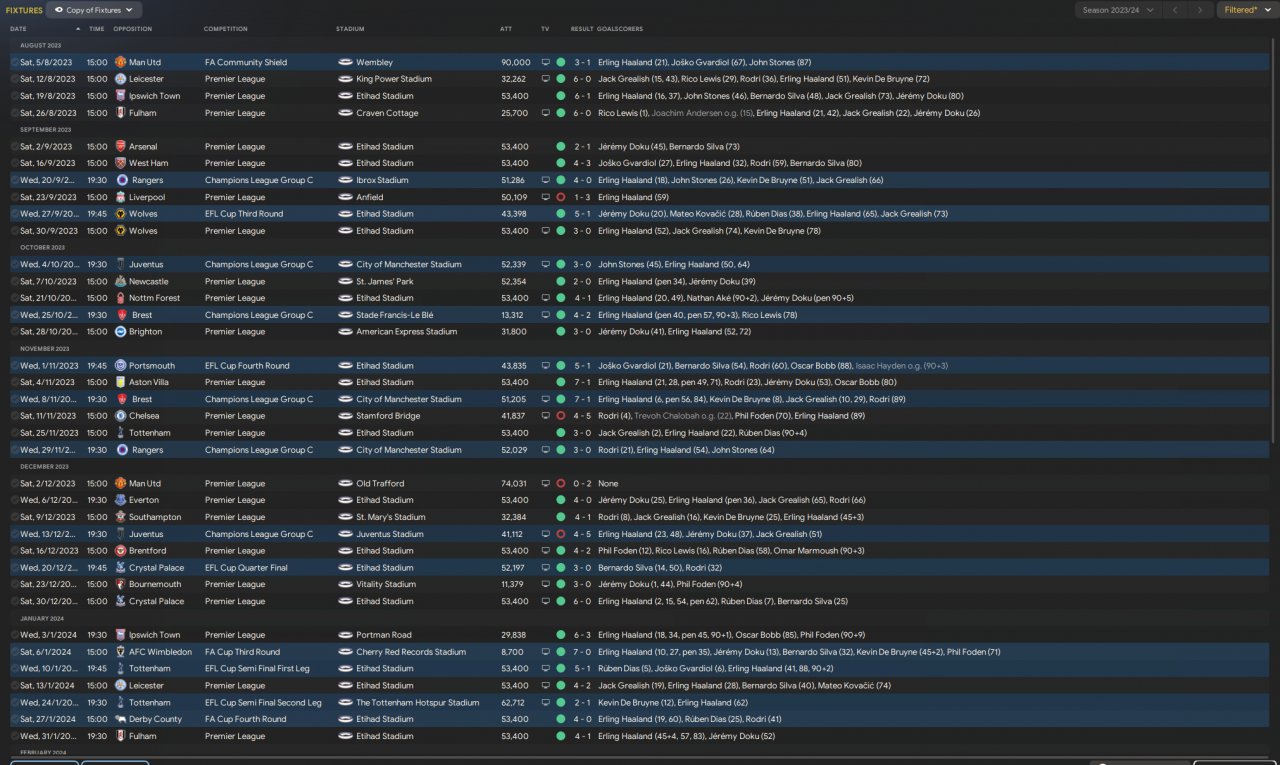This screenshot has height=765, width=1280.
Task: Open the Portman Road stadium link
Action: [x=384, y=635]
